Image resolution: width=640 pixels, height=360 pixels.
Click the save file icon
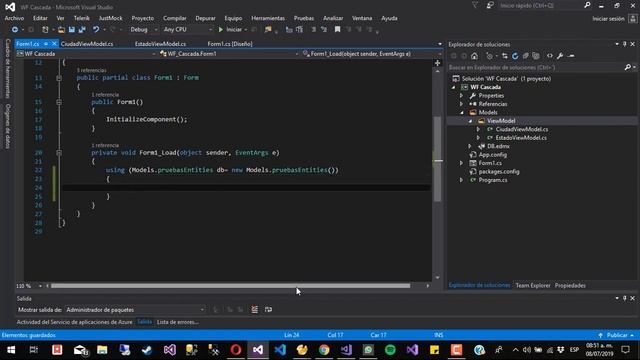72,29
